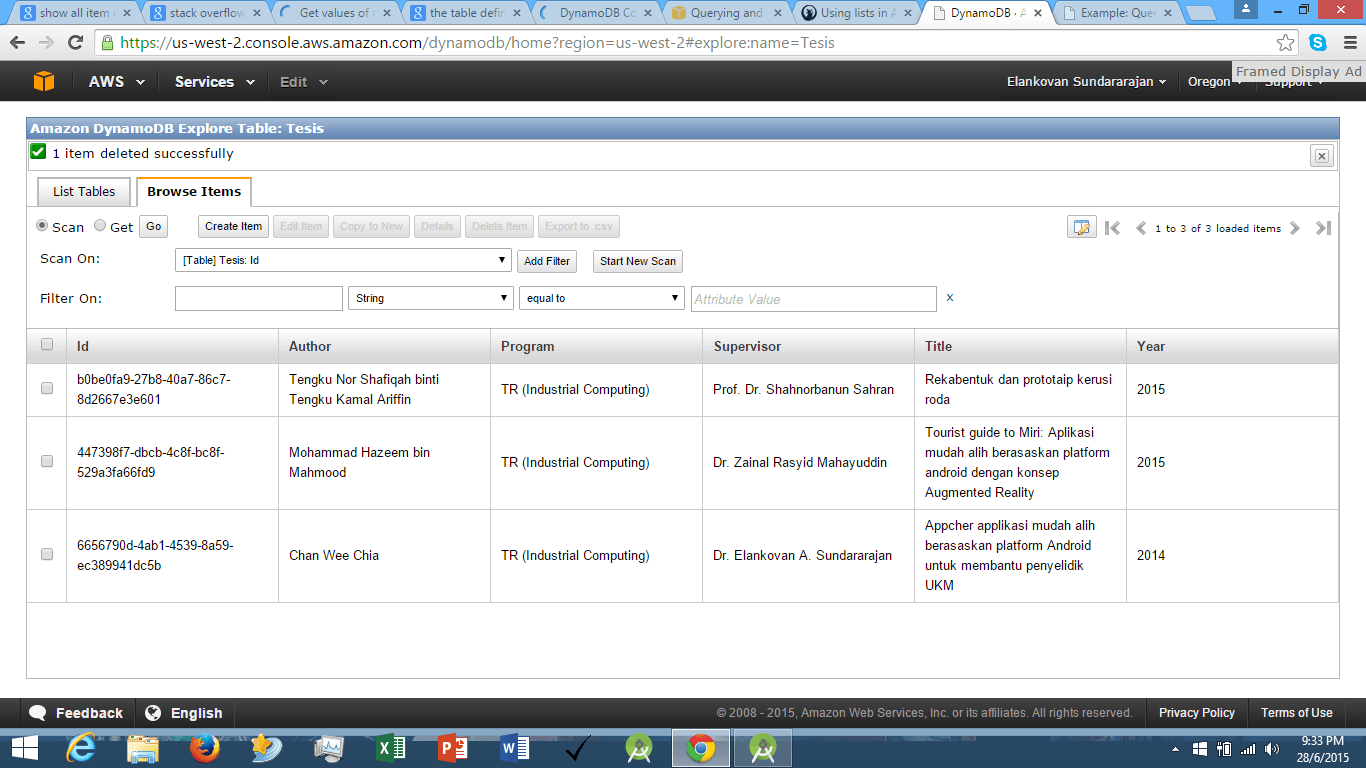Open the Oregon region dropdown
The image size is (1366, 768).
(1215, 82)
